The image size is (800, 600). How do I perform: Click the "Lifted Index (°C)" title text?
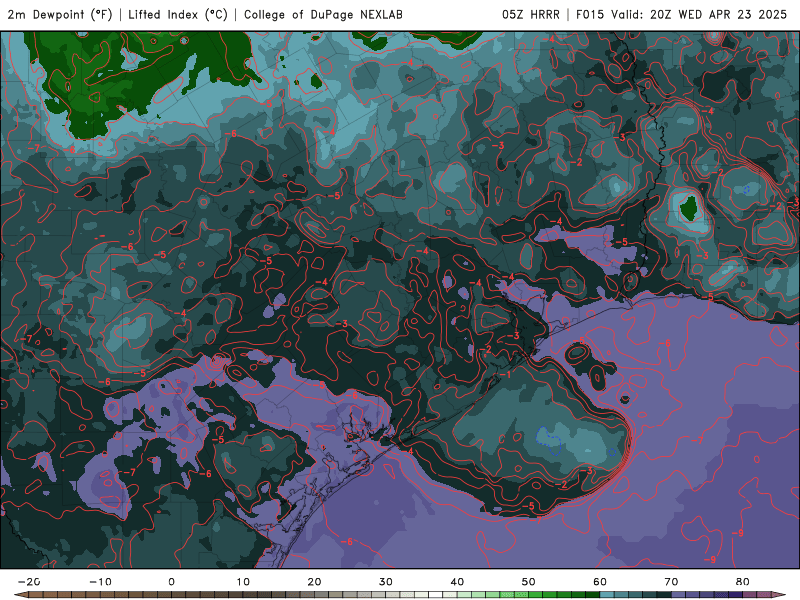point(178,15)
